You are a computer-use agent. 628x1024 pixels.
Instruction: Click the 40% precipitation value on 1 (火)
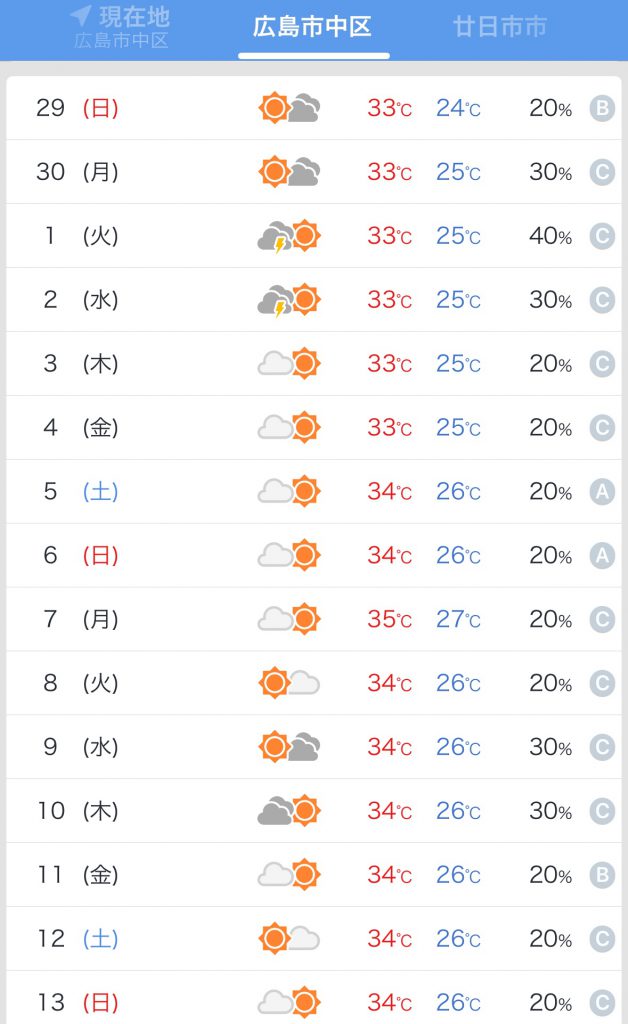550,236
